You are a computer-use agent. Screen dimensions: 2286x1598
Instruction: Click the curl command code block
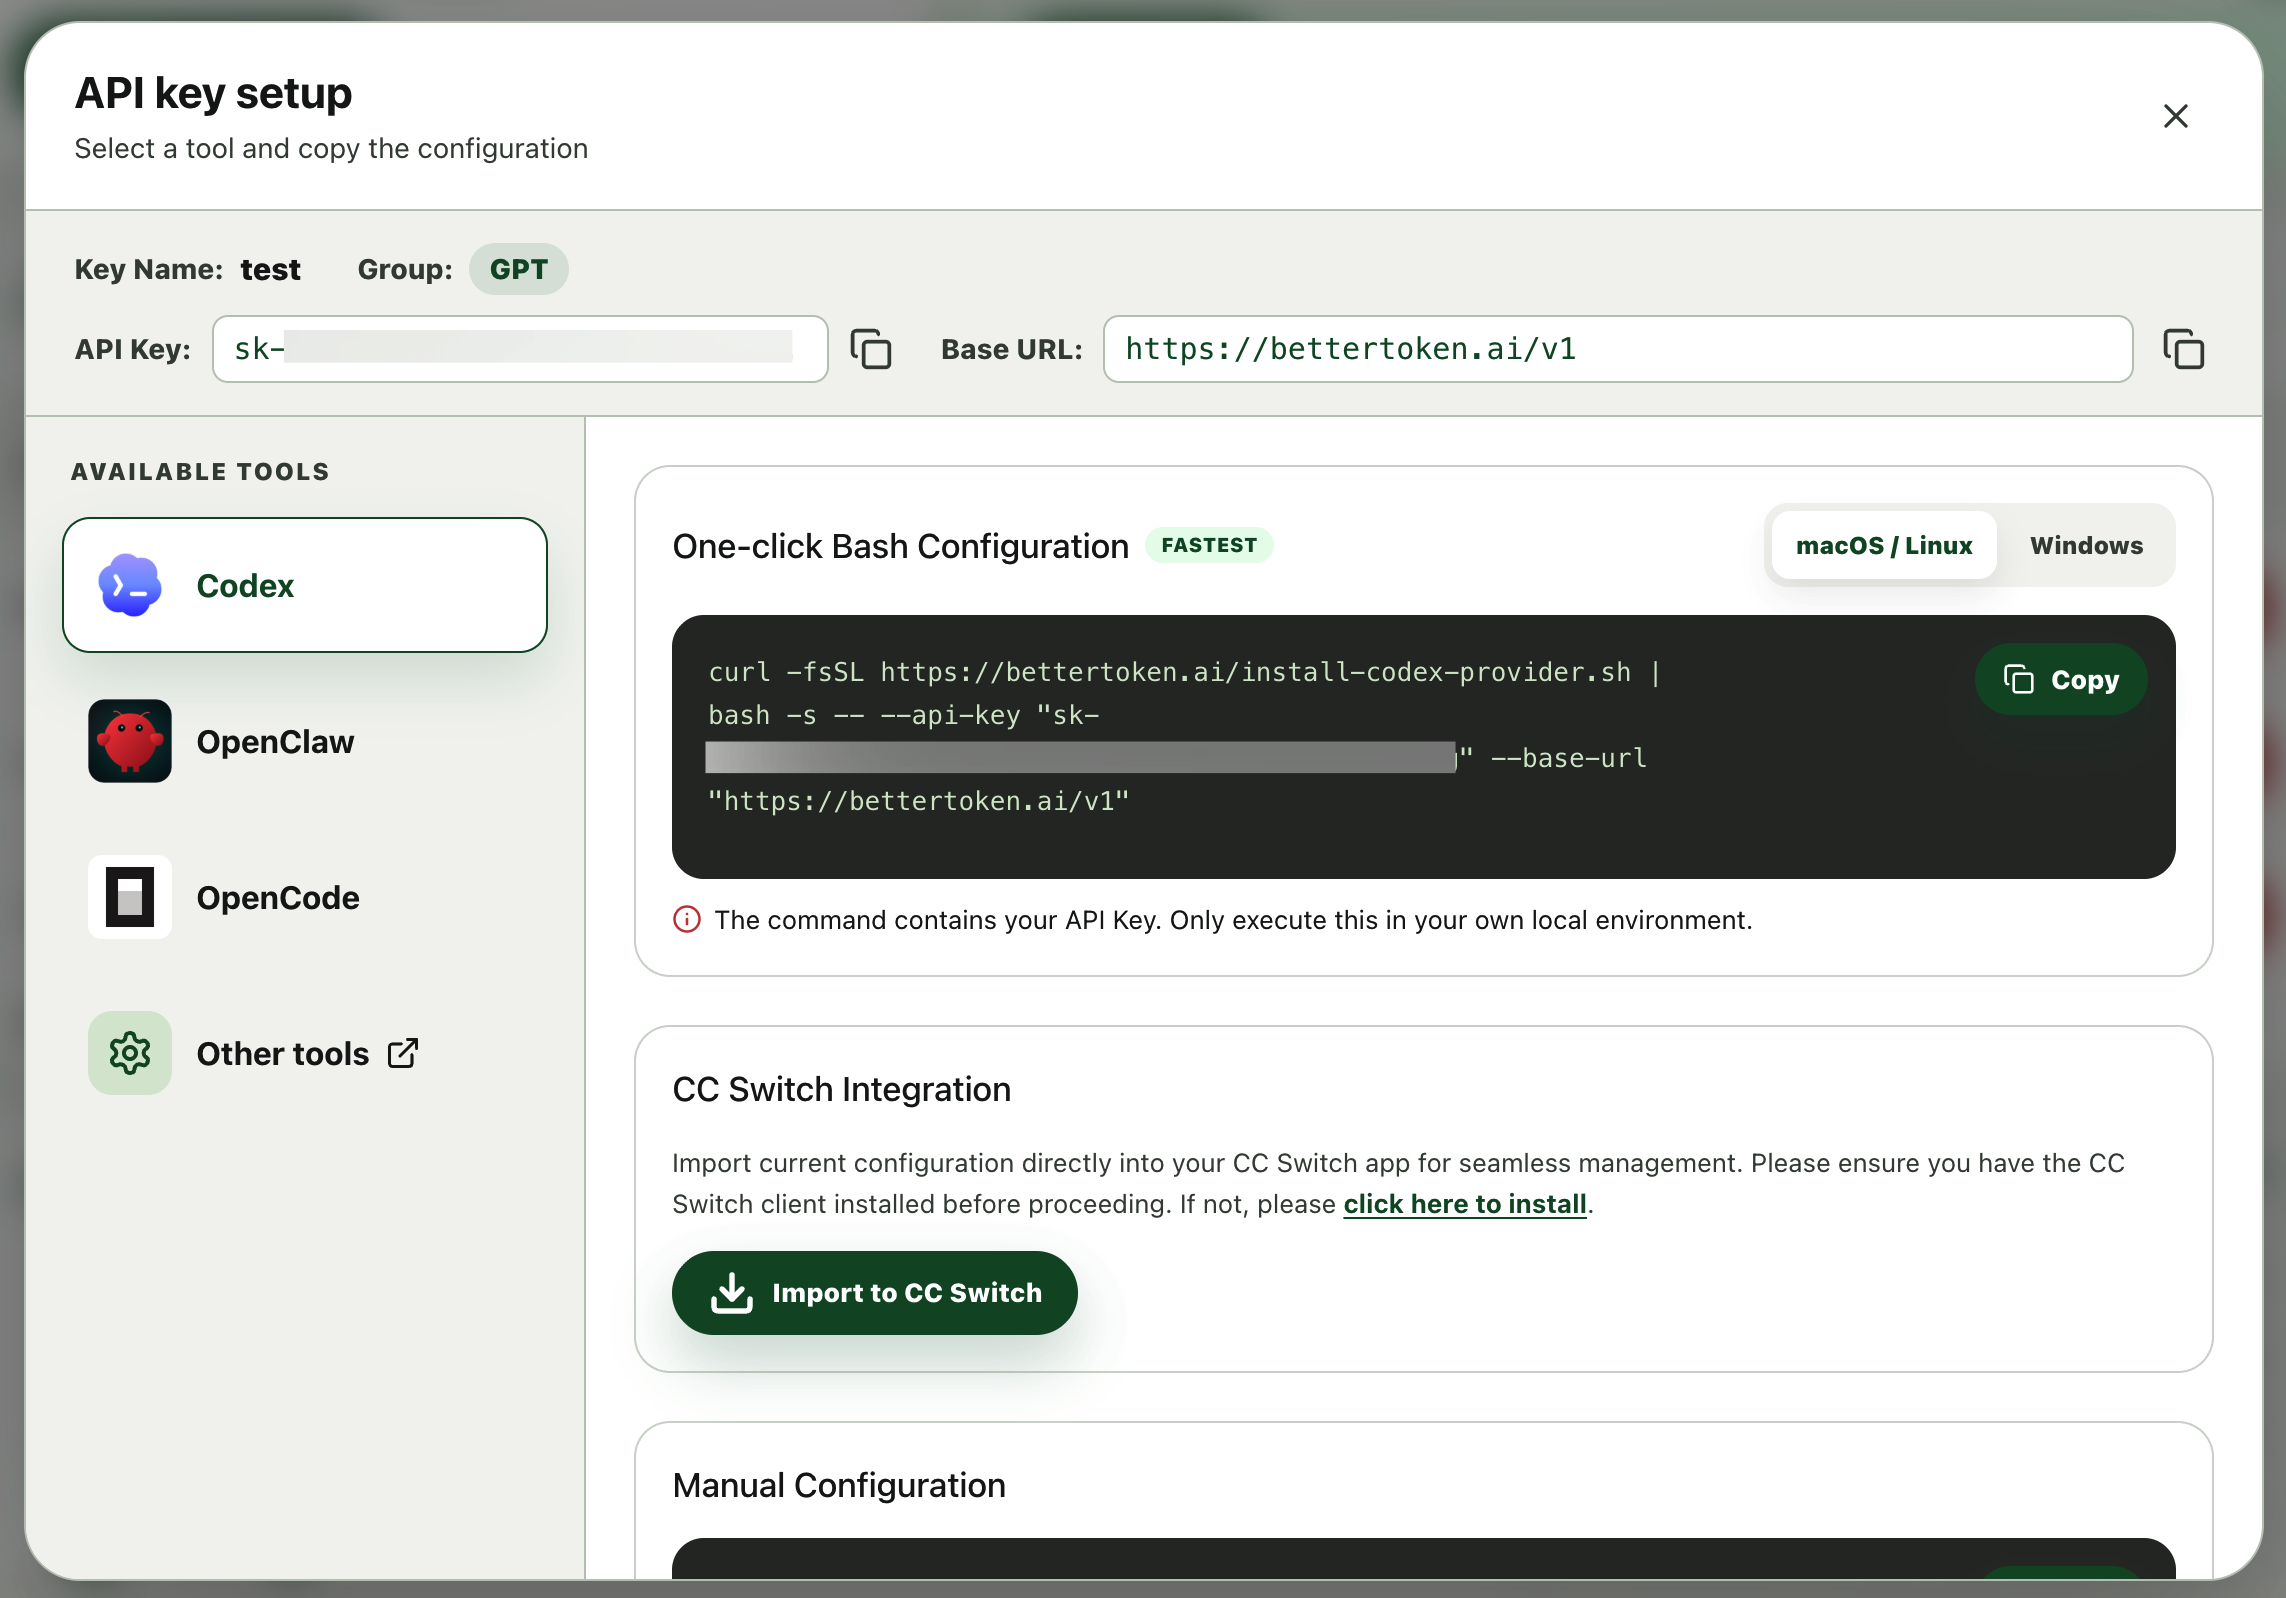pos(1424,747)
